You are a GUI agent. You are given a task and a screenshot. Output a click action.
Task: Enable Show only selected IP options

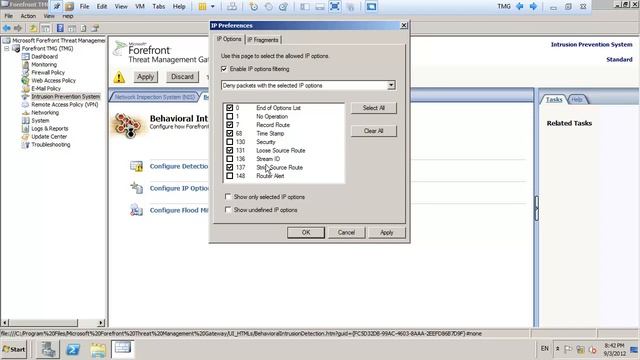click(228, 197)
